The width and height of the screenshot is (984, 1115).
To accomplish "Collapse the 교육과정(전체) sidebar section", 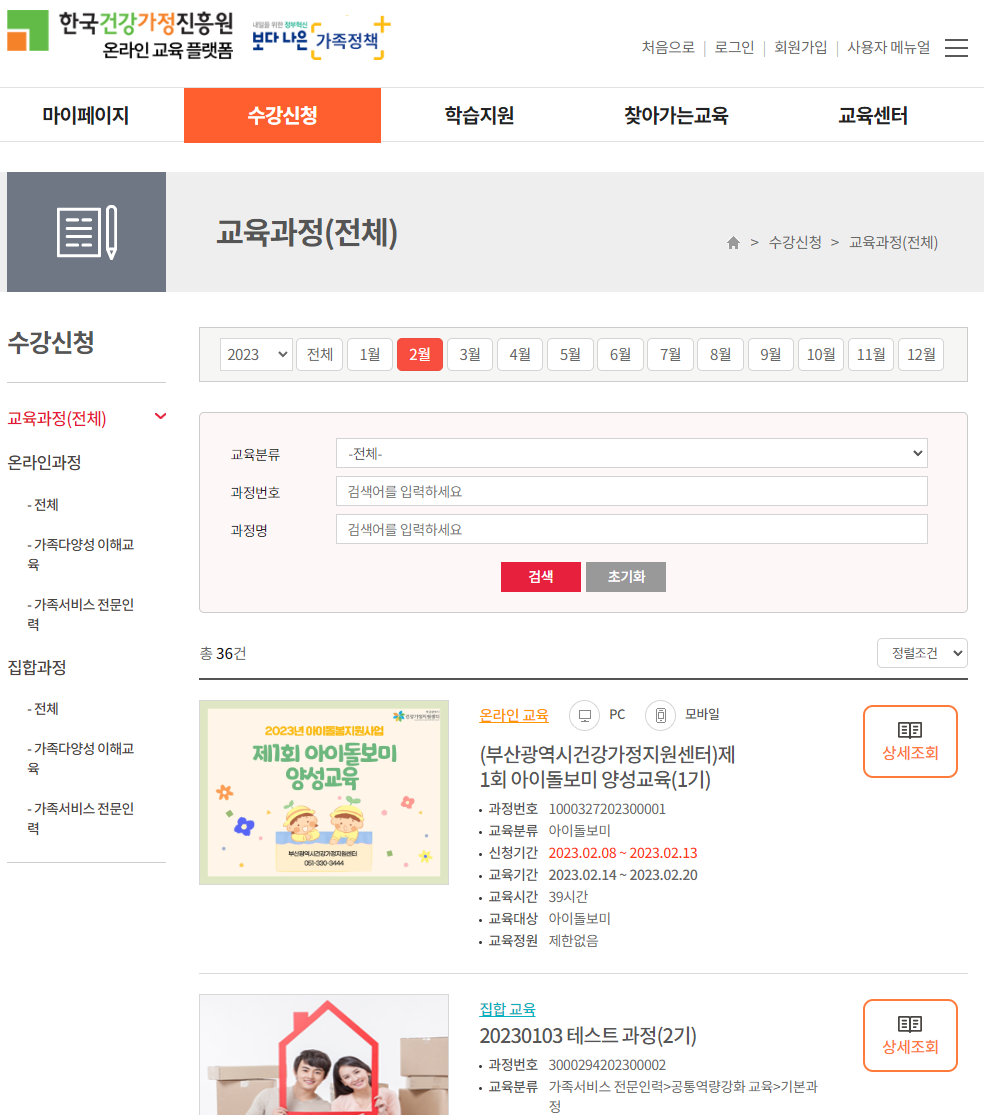I will (160, 416).
